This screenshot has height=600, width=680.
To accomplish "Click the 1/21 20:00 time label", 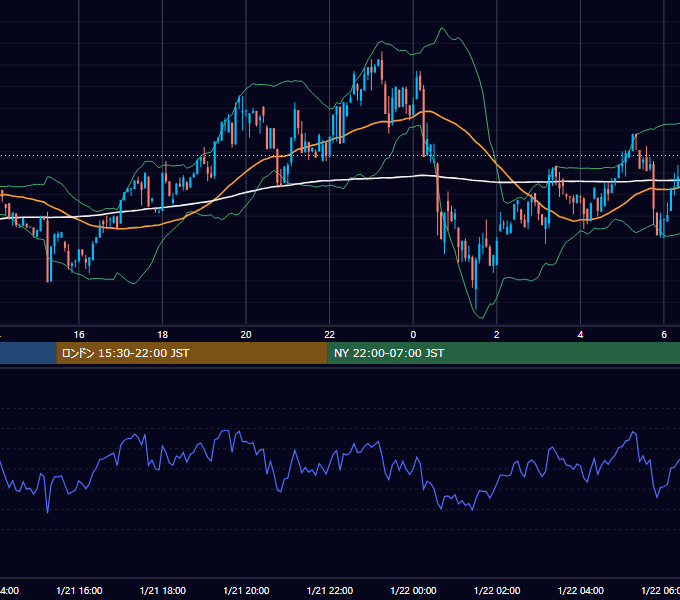I will click(246, 590).
